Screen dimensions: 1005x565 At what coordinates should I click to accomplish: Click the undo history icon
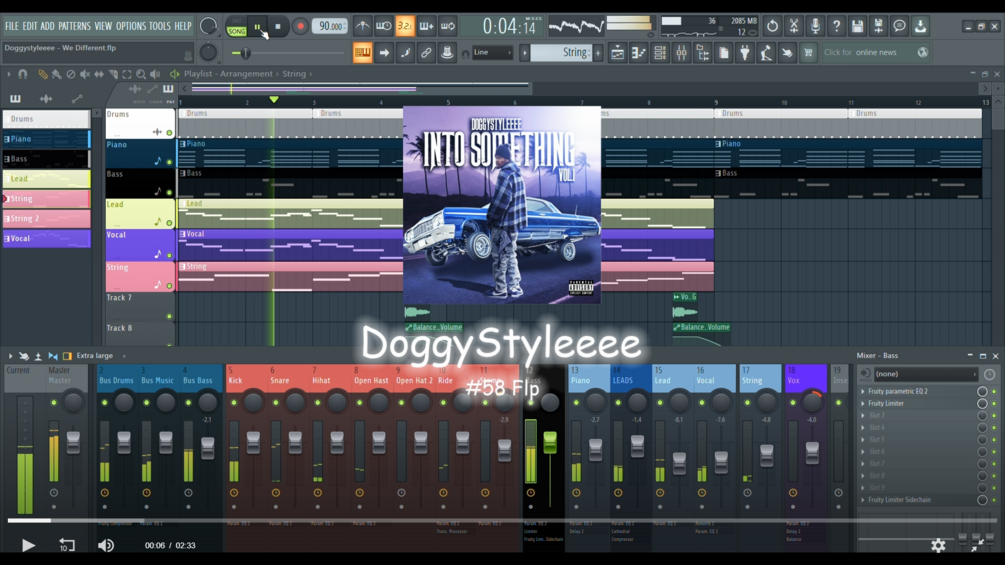click(x=772, y=26)
